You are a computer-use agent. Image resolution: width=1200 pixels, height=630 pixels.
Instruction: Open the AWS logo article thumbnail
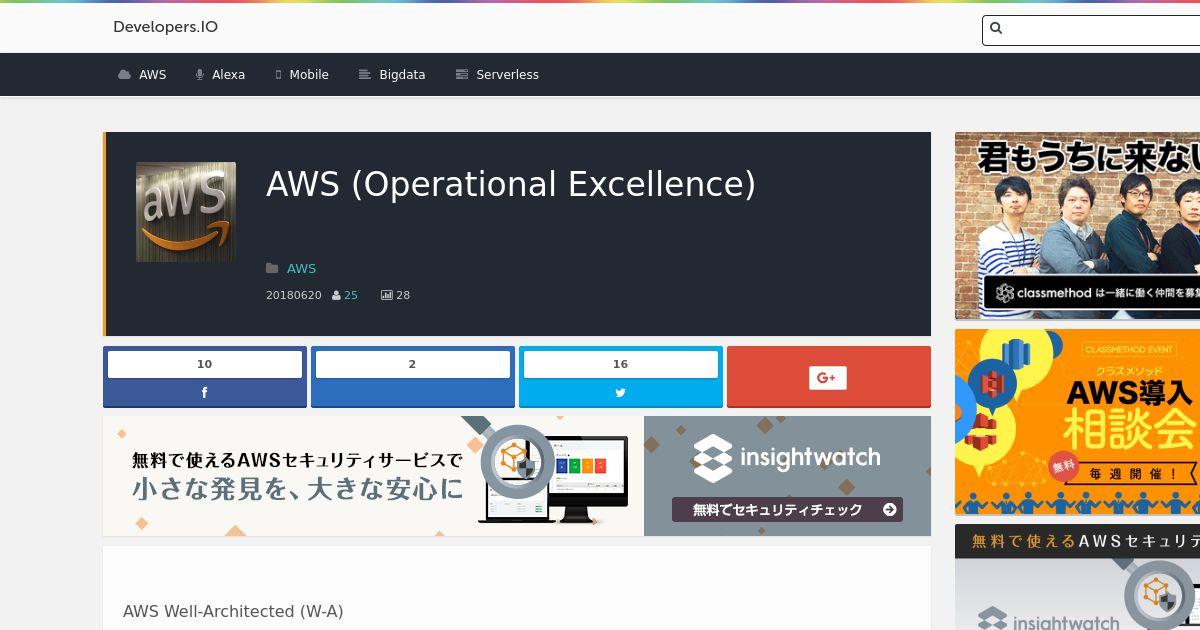186,212
